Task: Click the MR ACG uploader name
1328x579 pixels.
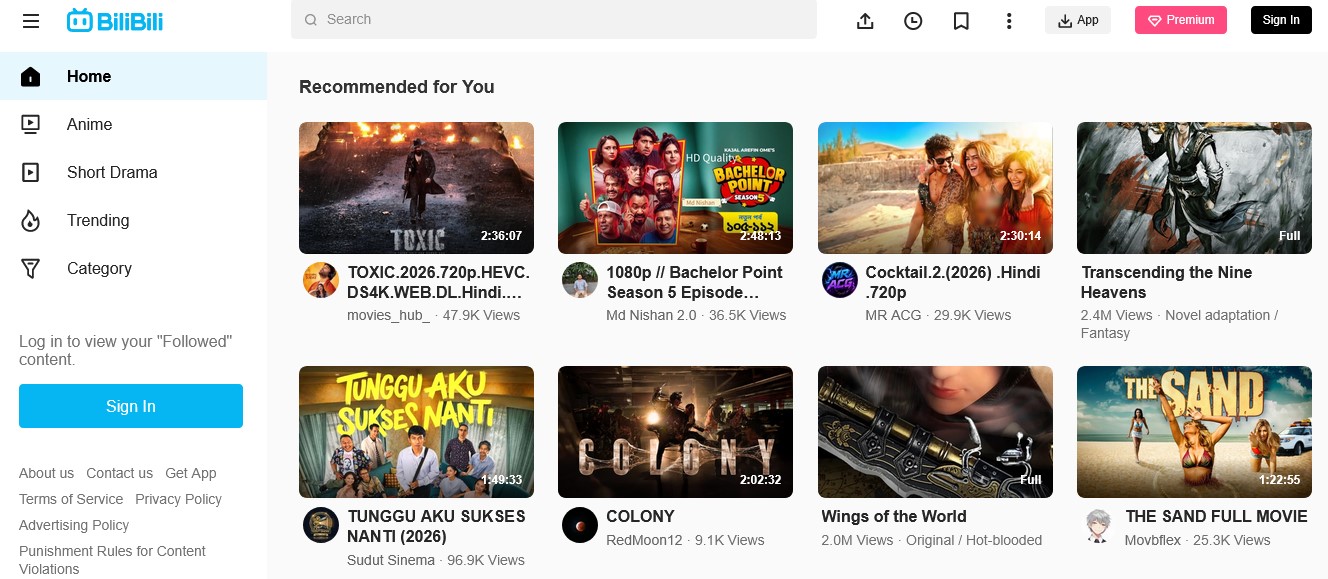Action: pos(893,315)
